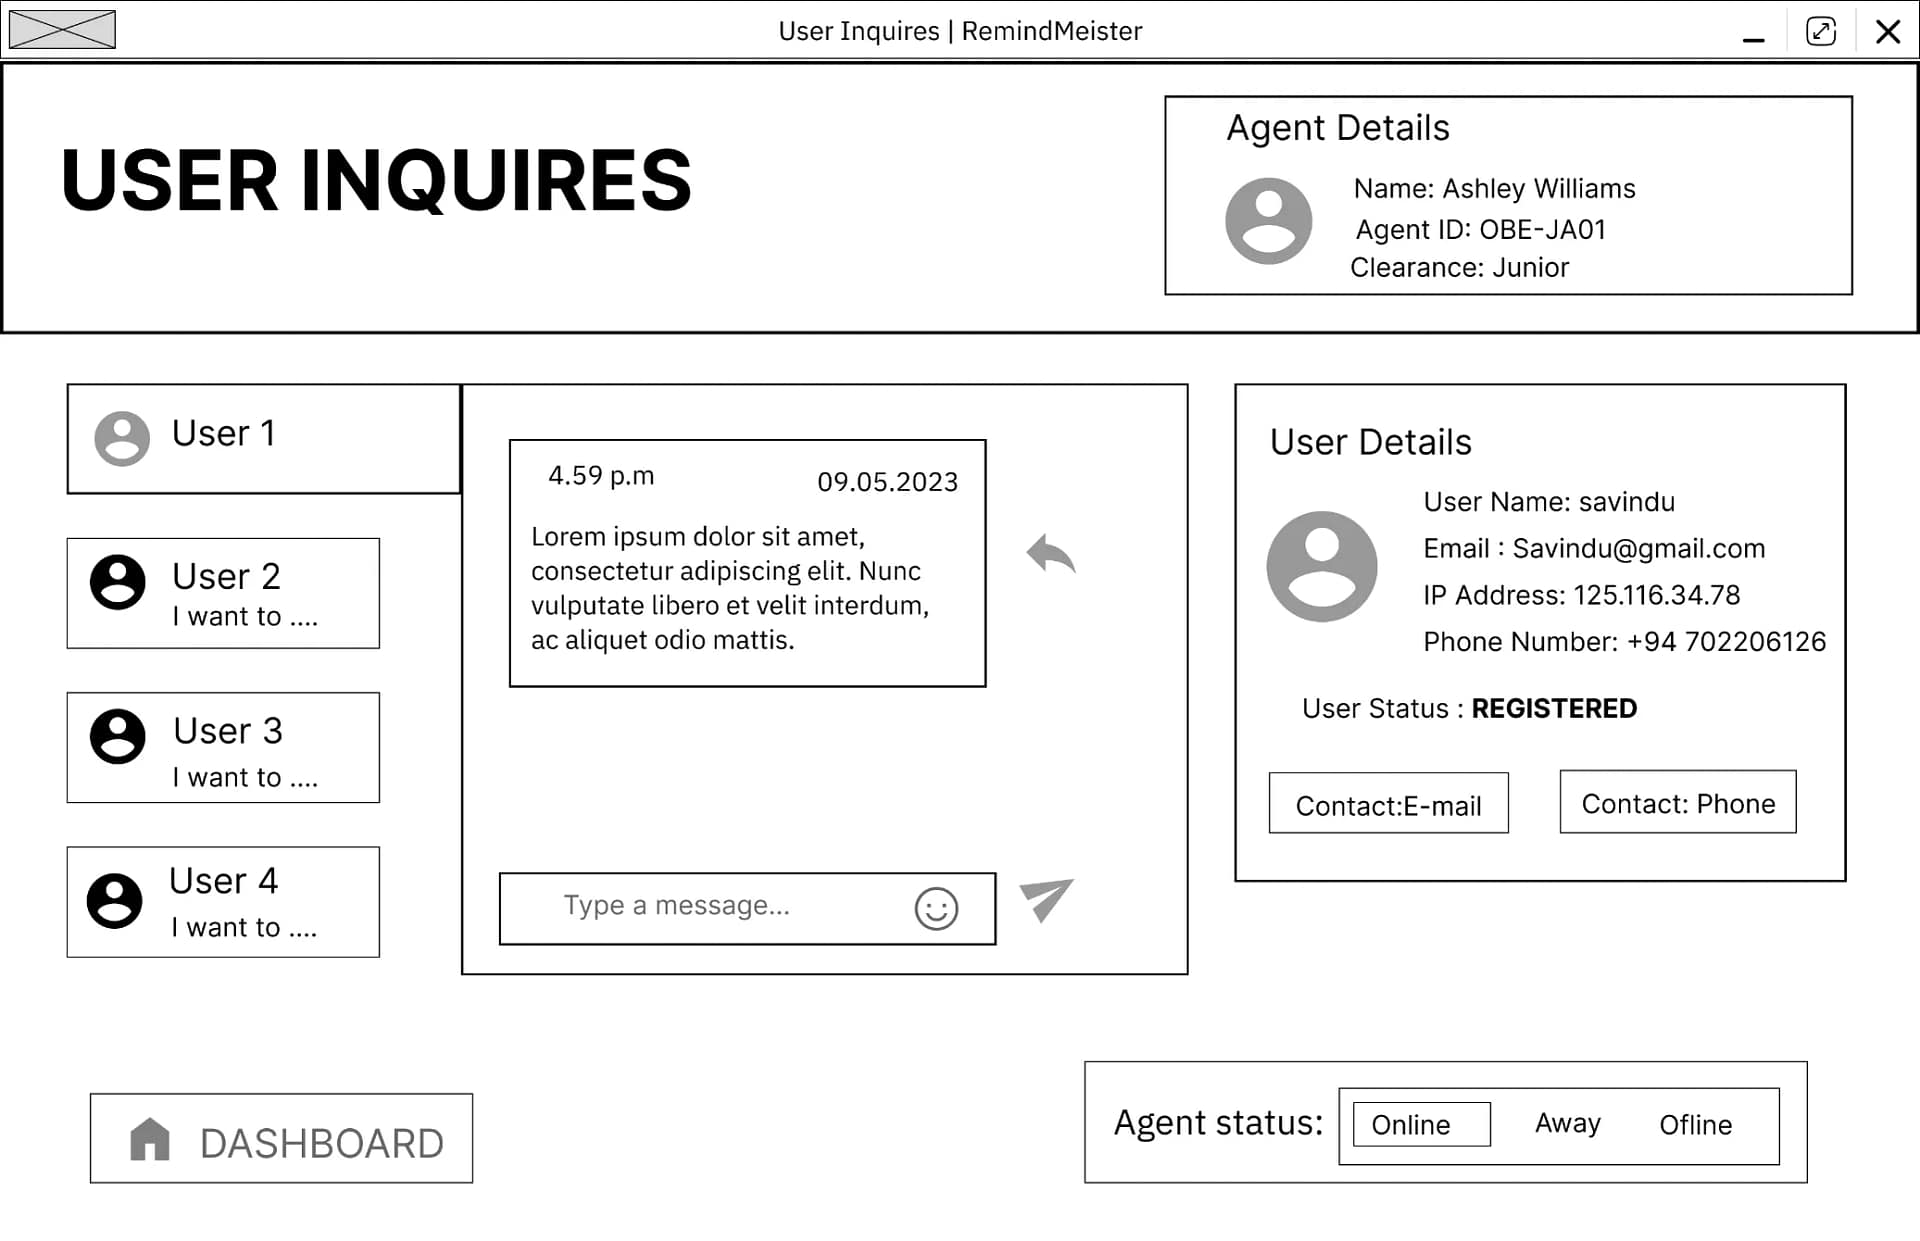Screen dimensions: 1920x1241
Task: Click the maximize window icon
Action: point(1820,31)
